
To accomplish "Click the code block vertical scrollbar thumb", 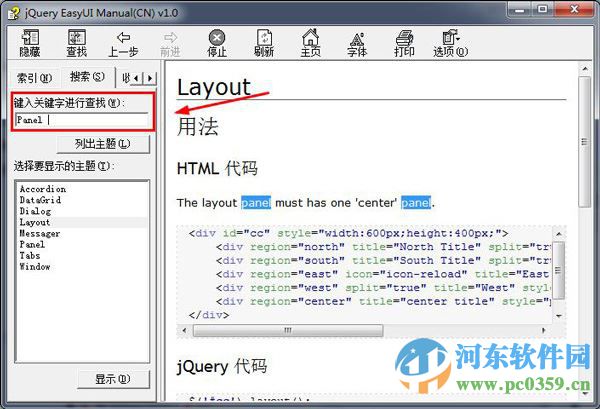I will 558,270.
